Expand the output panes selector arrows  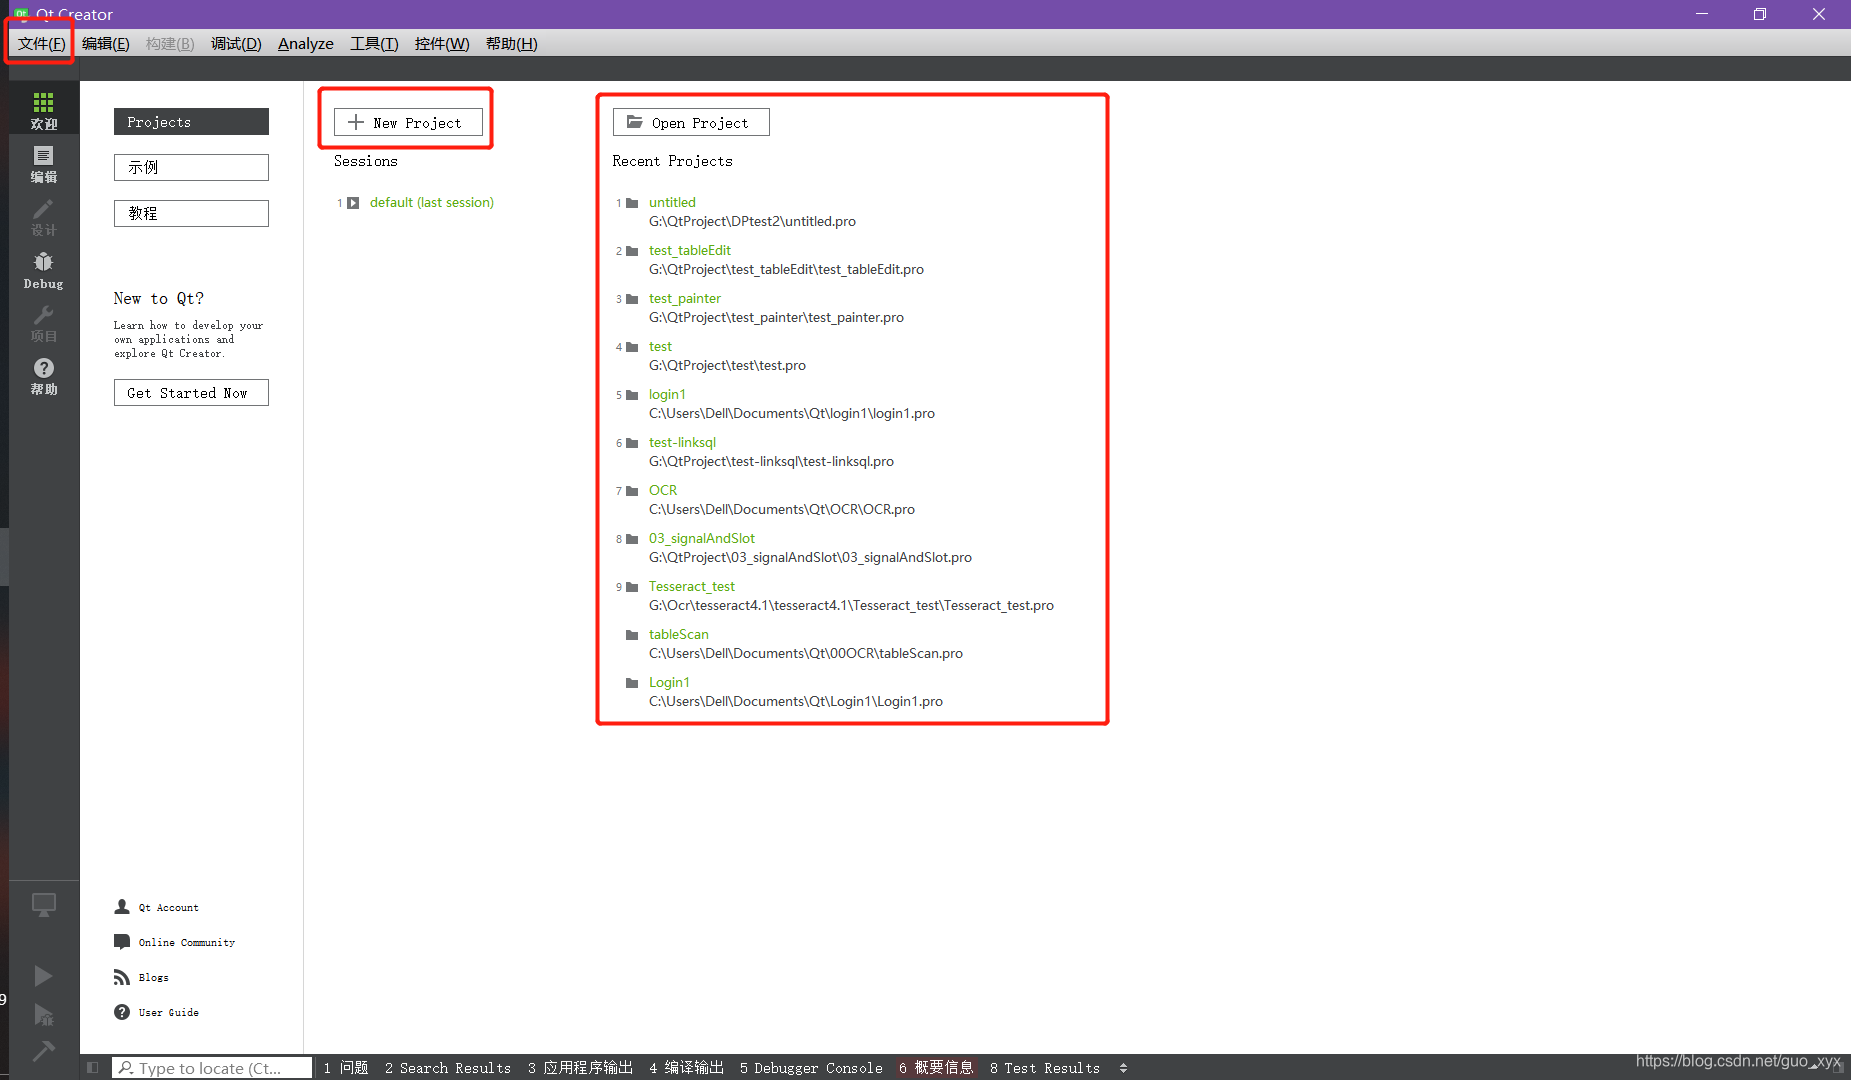[1123, 1068]
